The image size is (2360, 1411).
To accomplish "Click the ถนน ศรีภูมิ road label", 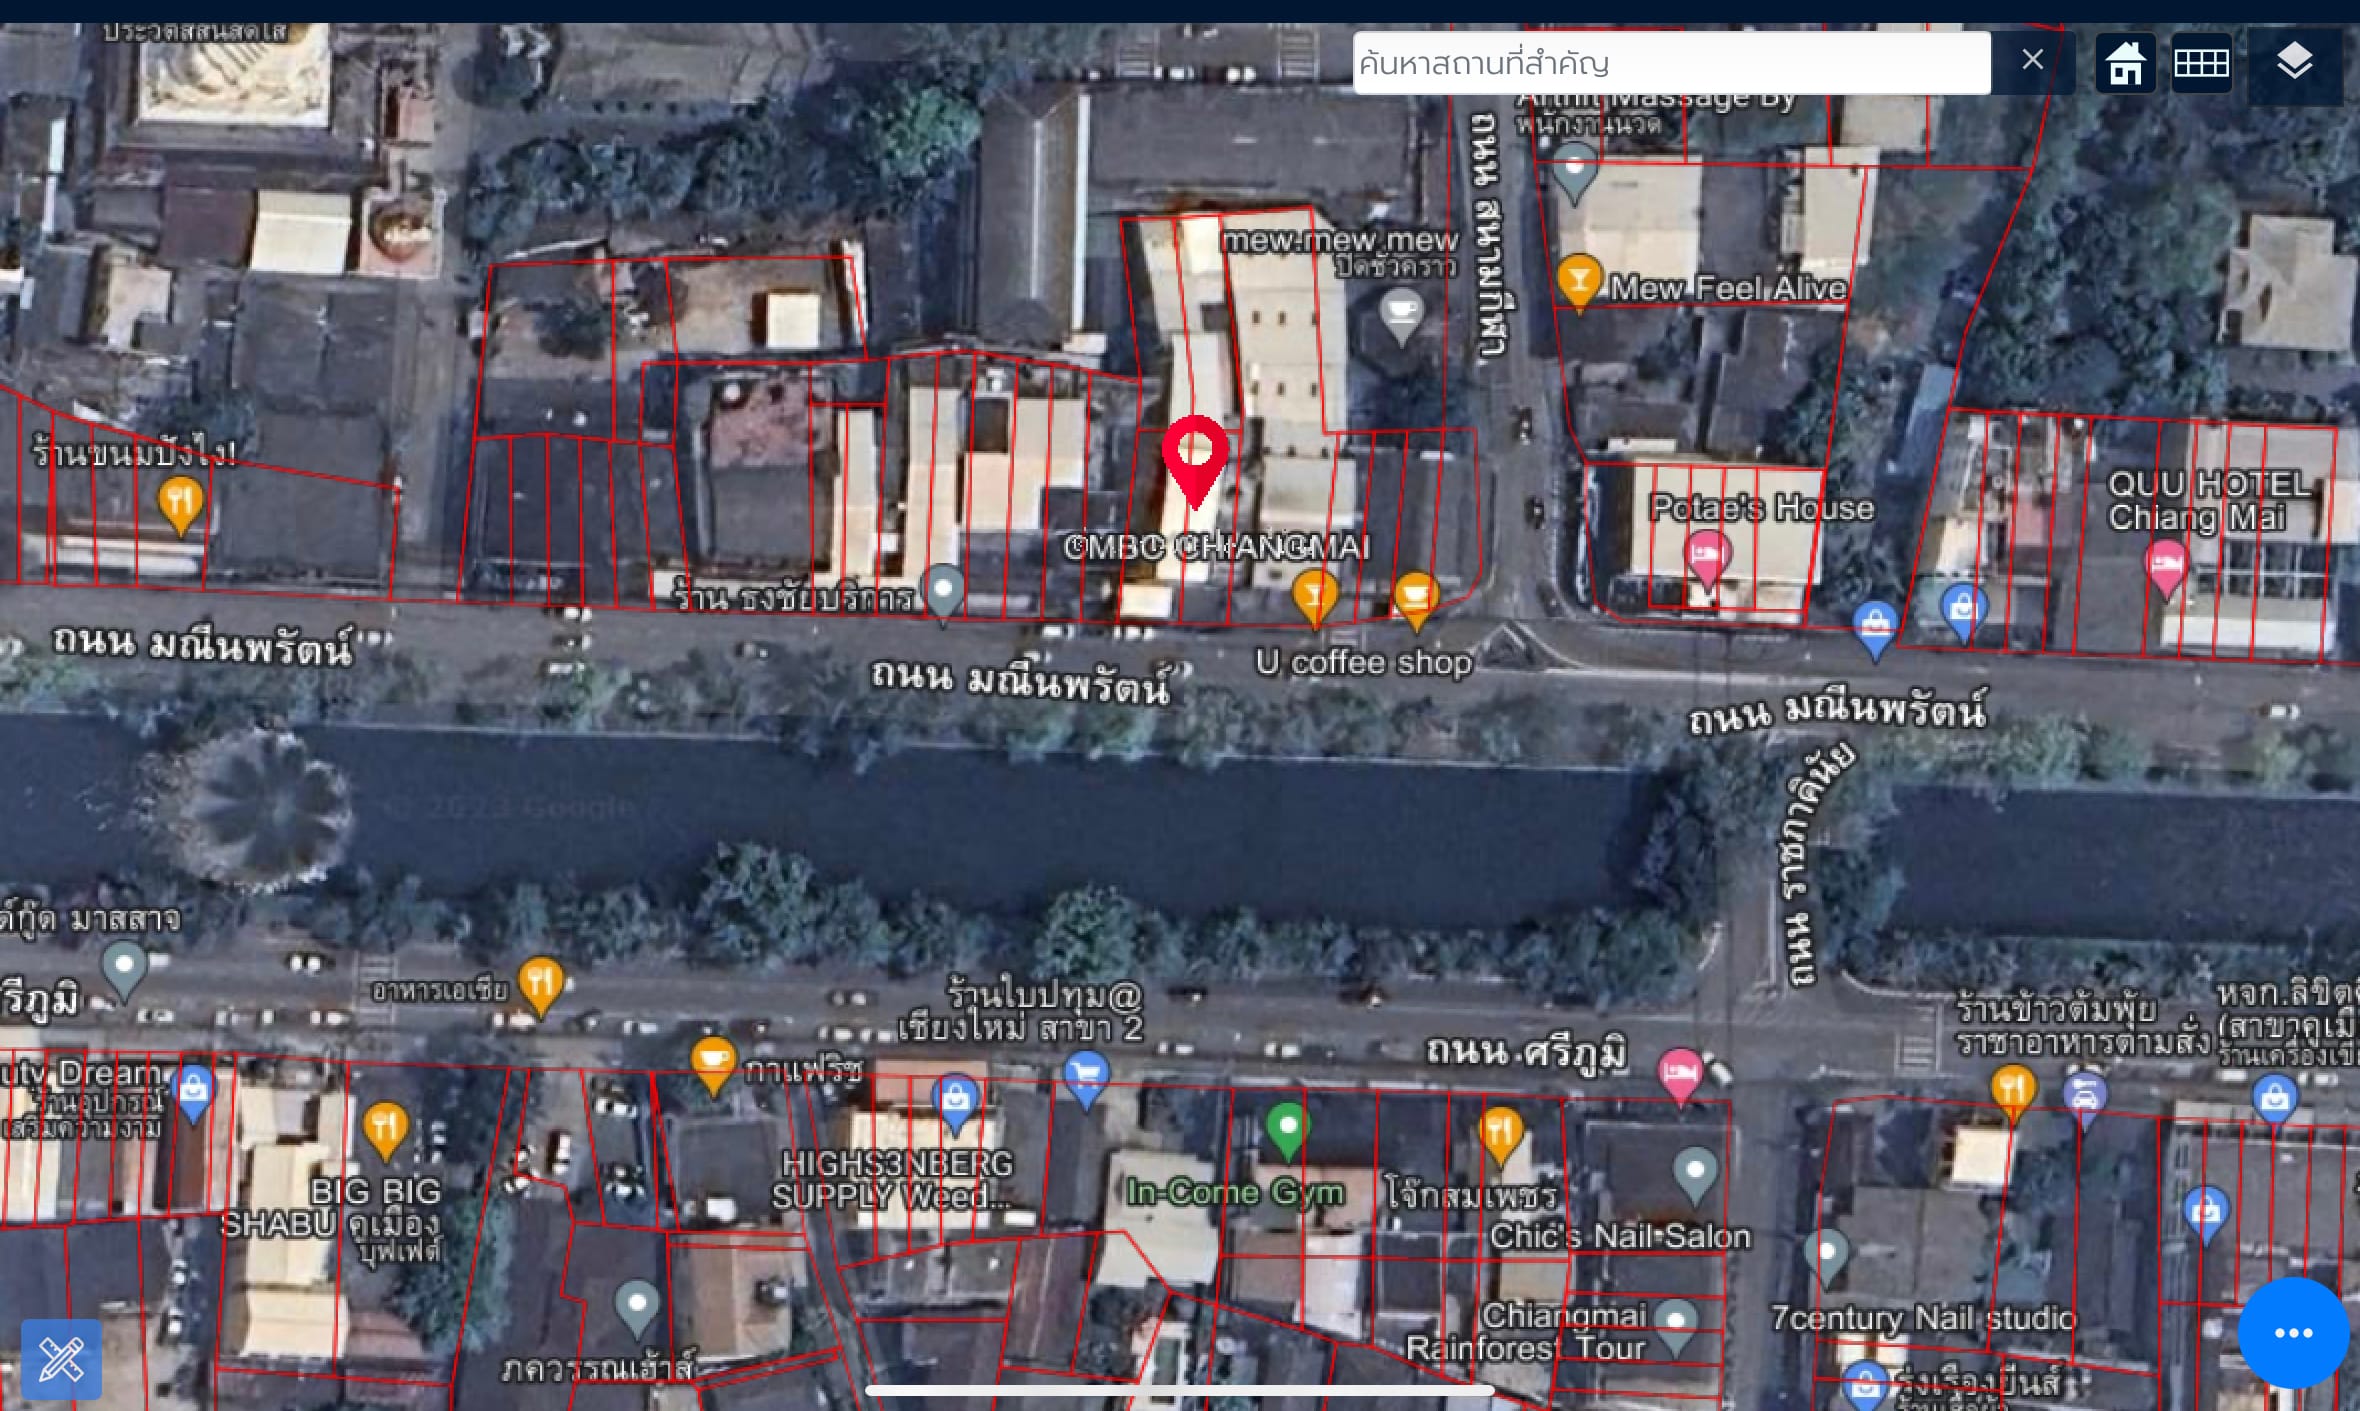I will pos(1526,1051).
